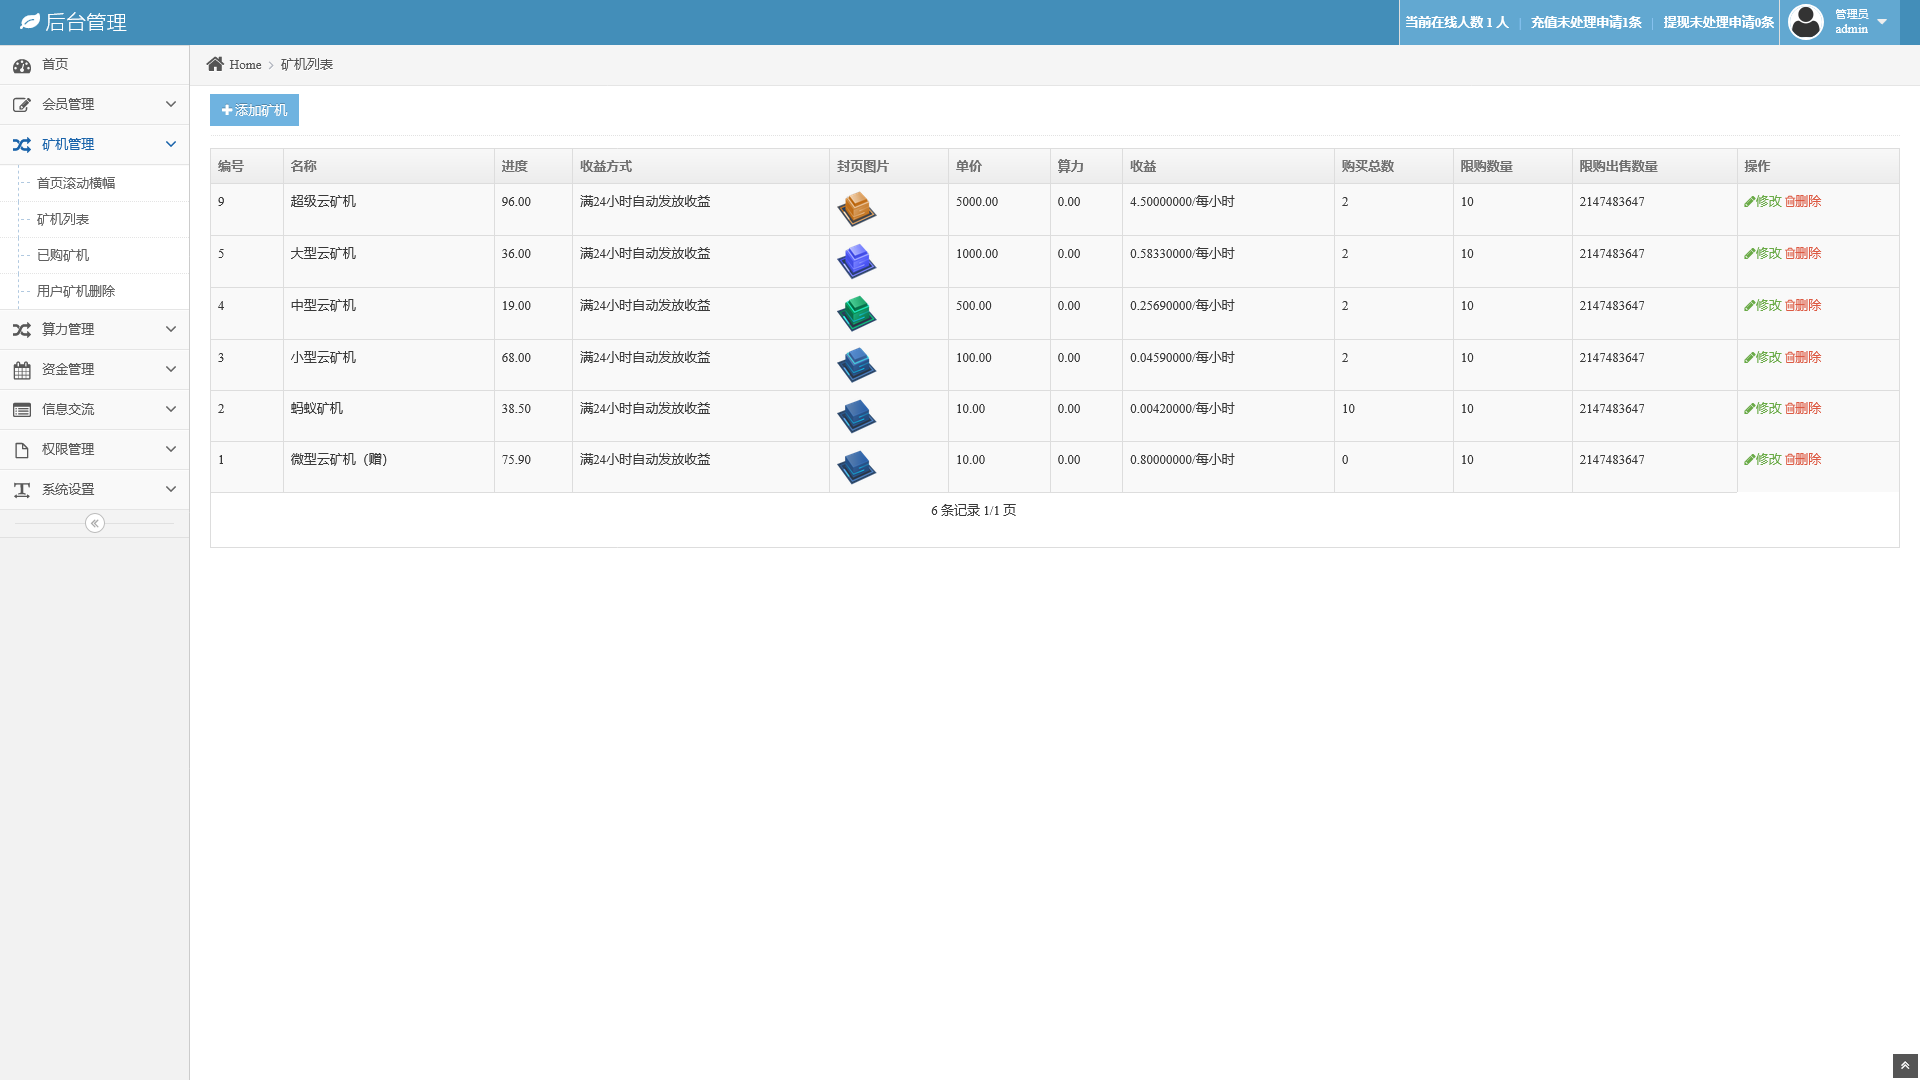1920x1080 pixels.
Task: Open cover image of 小型云矿机
Action: point(856,365)
